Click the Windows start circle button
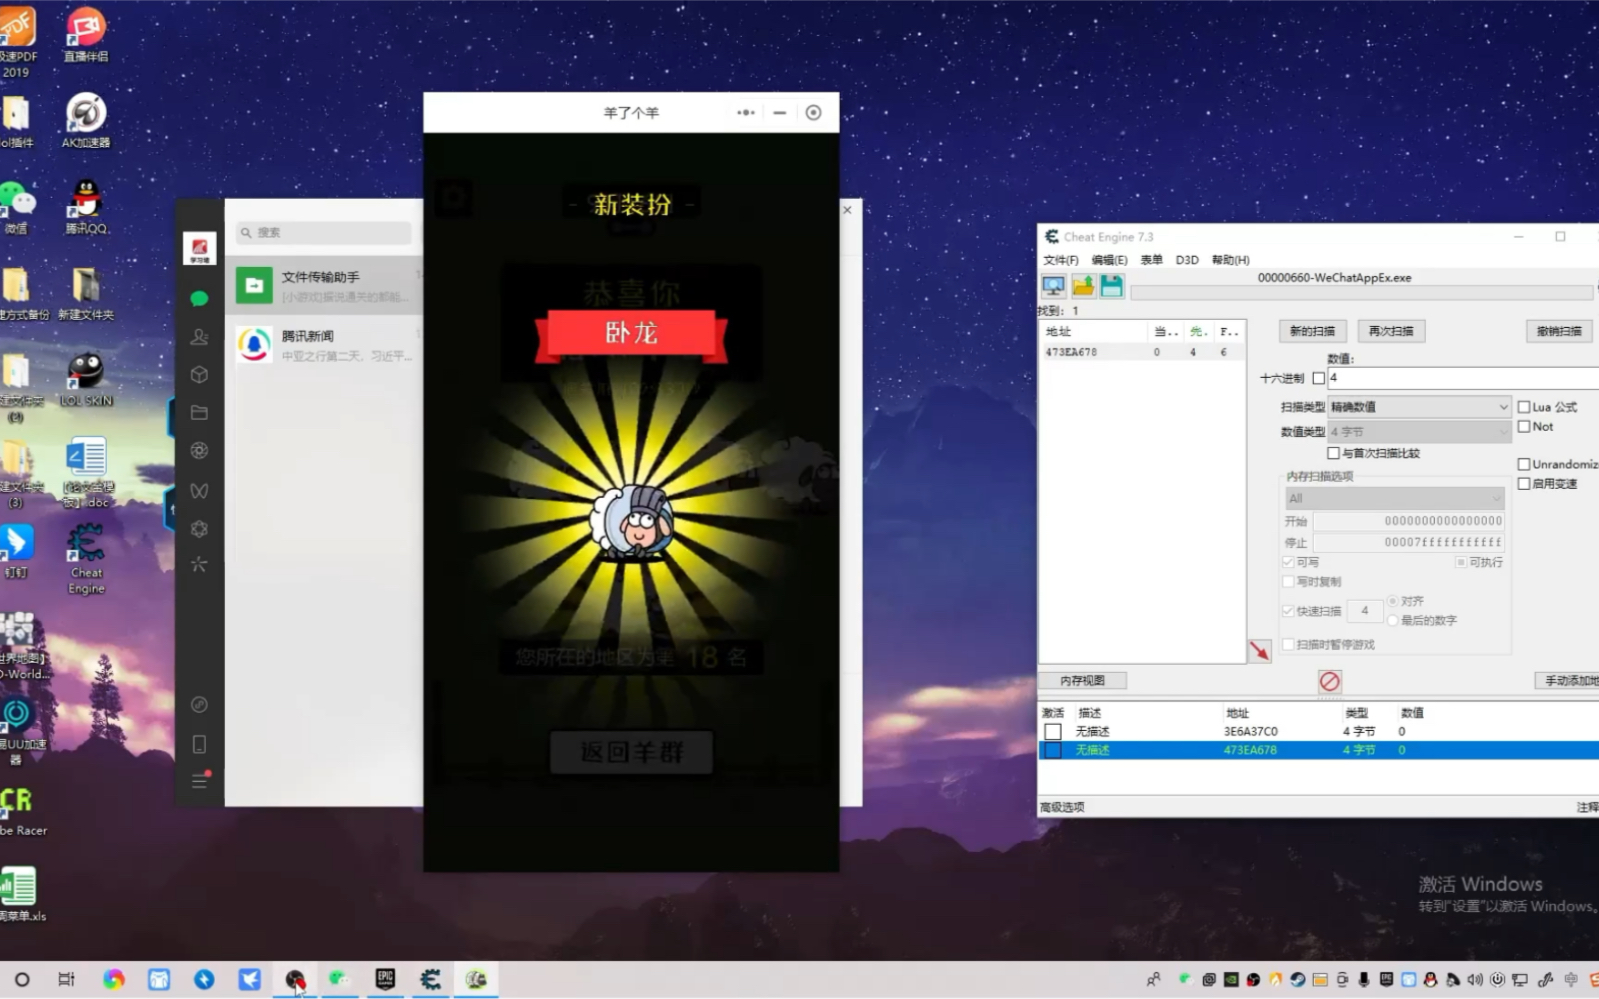This screenshot has width=1599, height=999. [22, 979]
